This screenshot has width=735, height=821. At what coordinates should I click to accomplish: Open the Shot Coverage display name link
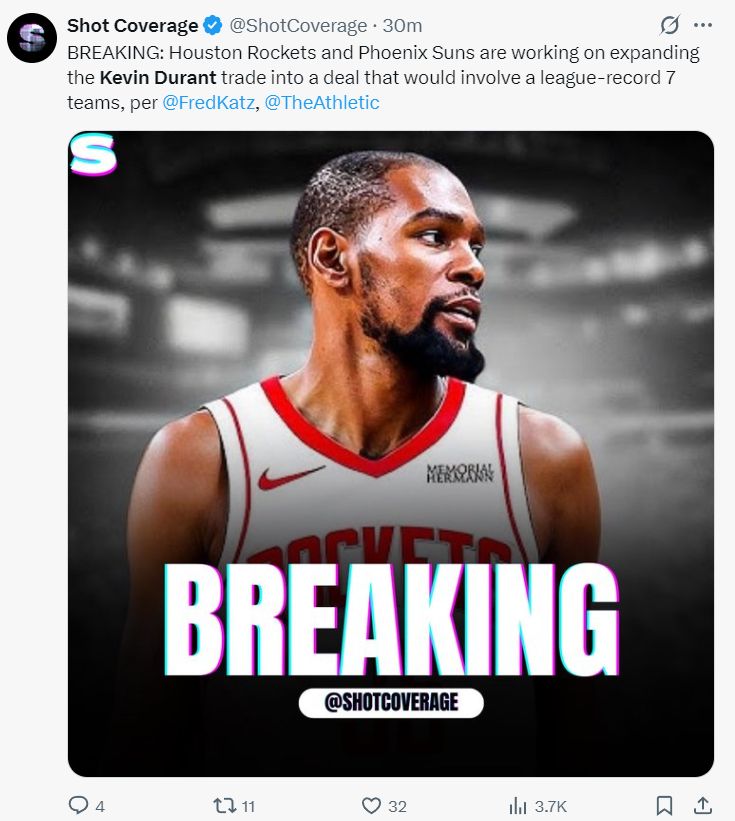pyautogui.click(x=132, y=25)
